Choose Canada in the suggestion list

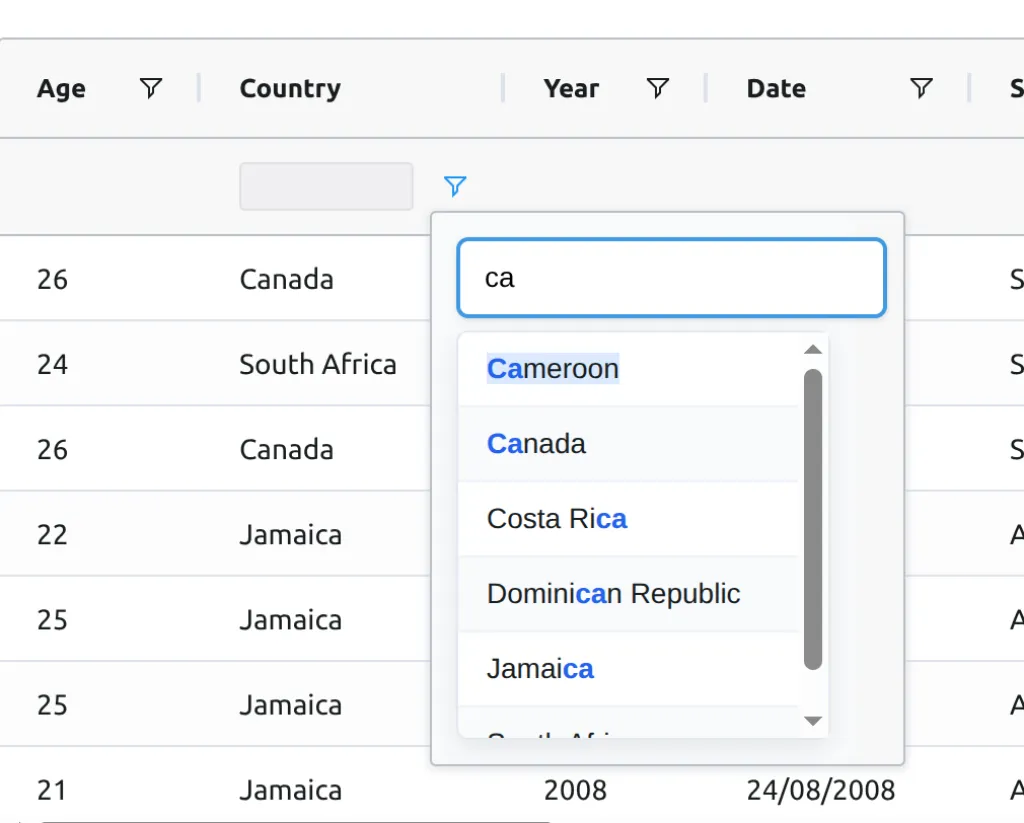tap(537, 444)
